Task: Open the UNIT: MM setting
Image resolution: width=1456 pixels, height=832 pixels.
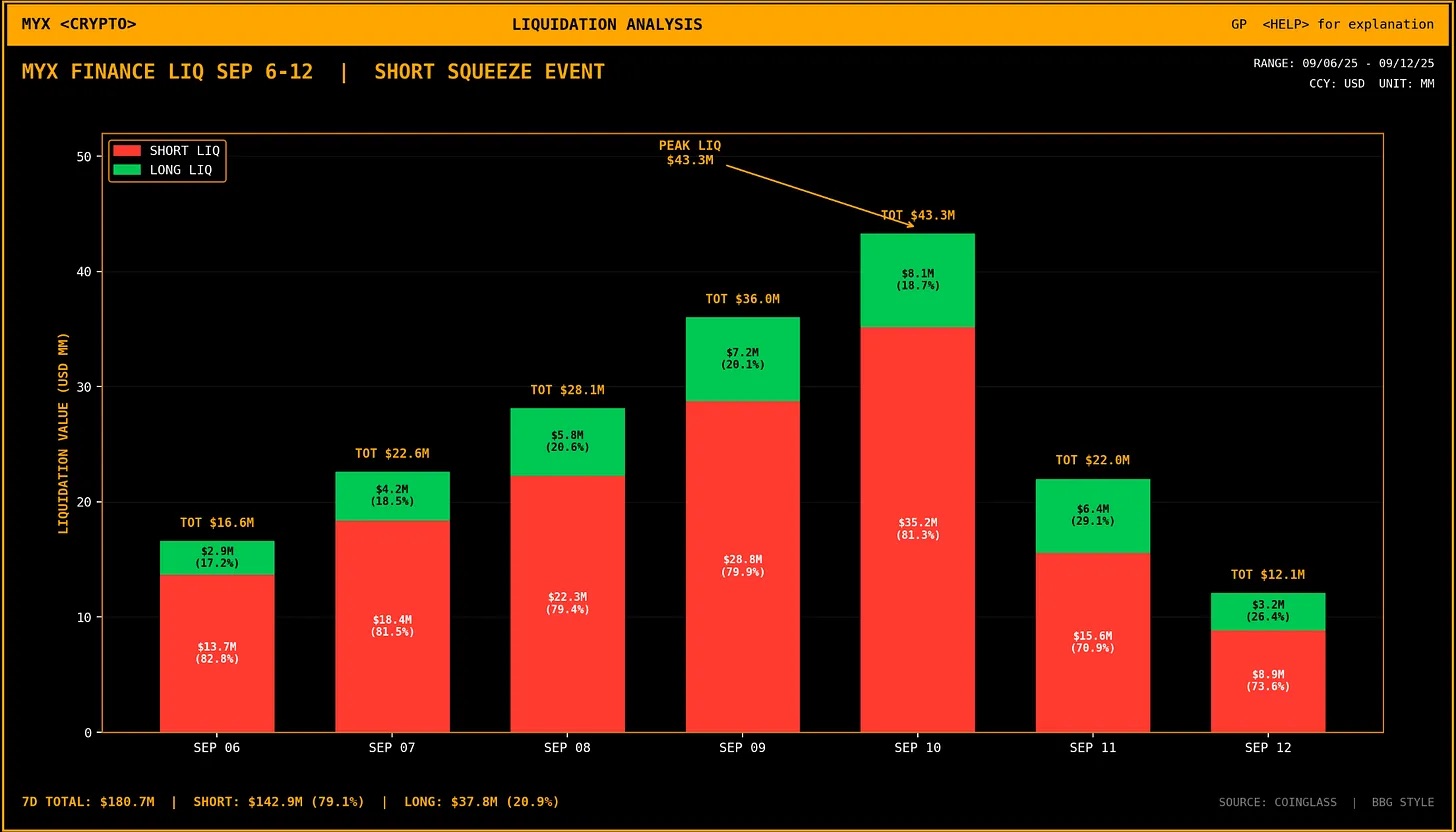Action: [1406, 83]
